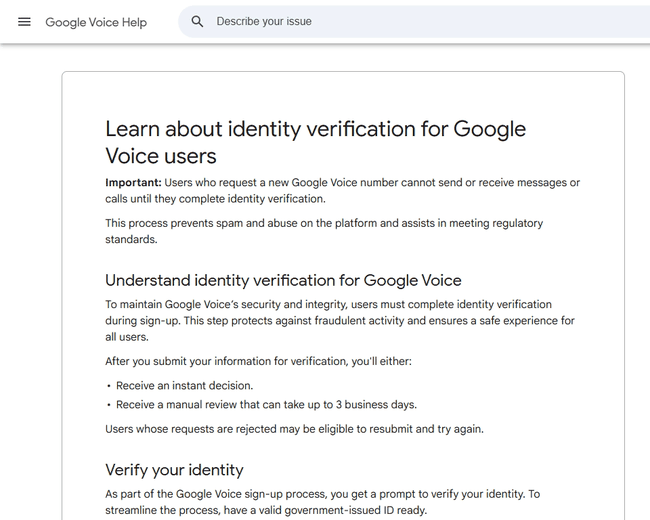Click the paragraph starting 'To maintain Google Voice's security'
The image size is (650, 520).
[340, 321]
